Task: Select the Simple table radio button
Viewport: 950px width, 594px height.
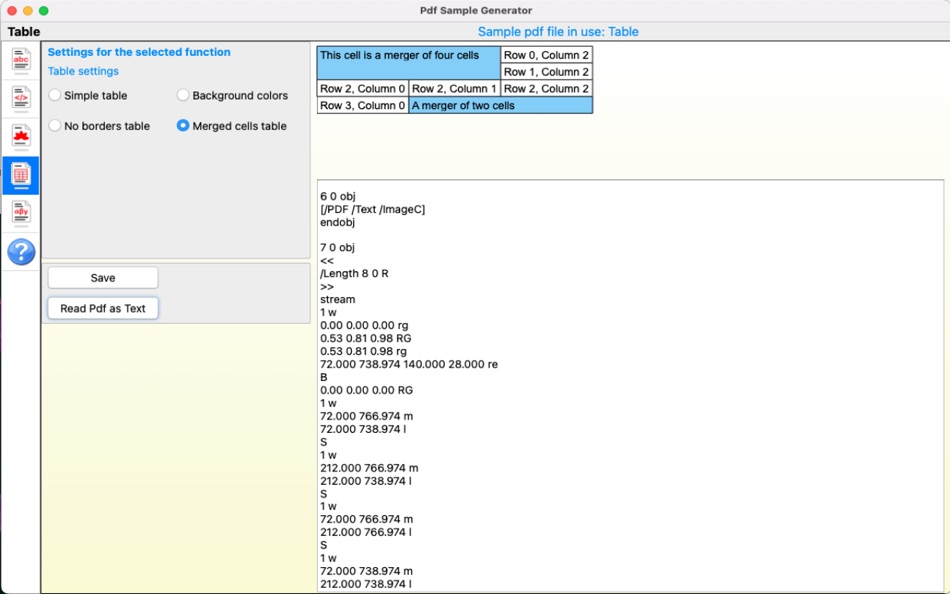Action: point(54,95)
